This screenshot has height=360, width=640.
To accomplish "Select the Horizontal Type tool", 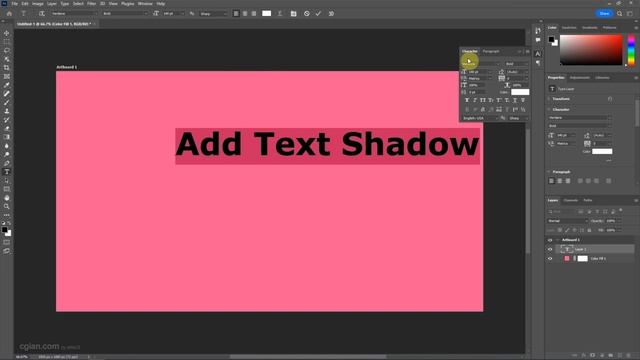I will coord(7,172).
